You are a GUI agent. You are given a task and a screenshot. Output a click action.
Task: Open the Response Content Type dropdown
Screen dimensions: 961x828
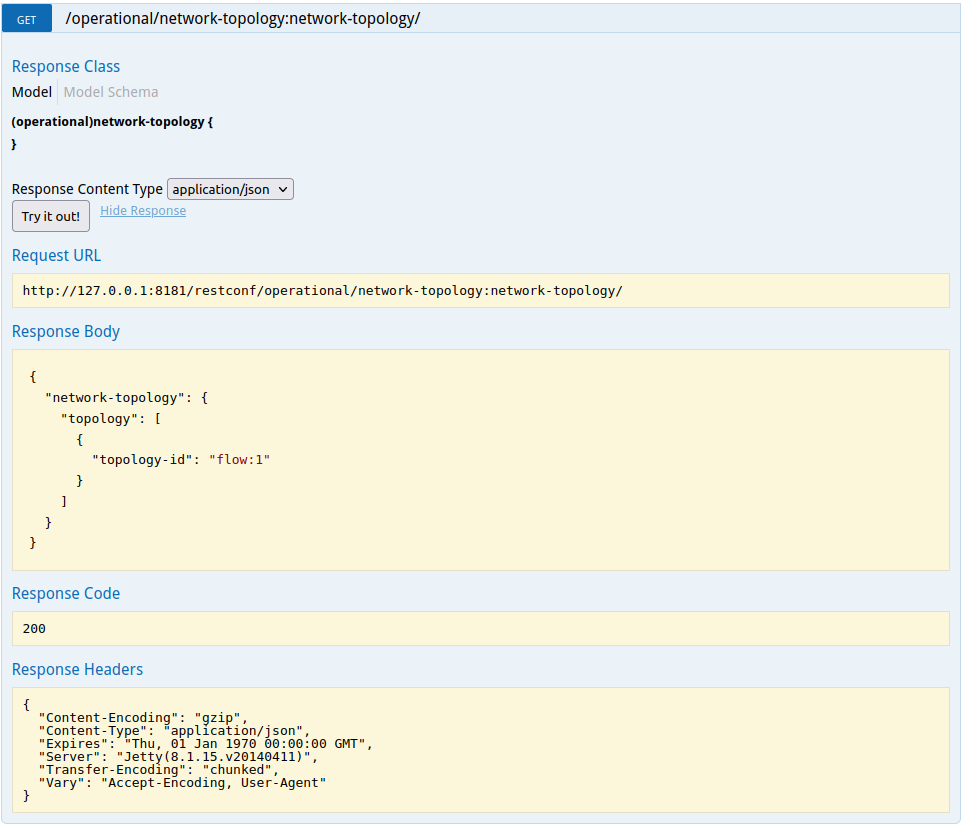coord(230,189)
